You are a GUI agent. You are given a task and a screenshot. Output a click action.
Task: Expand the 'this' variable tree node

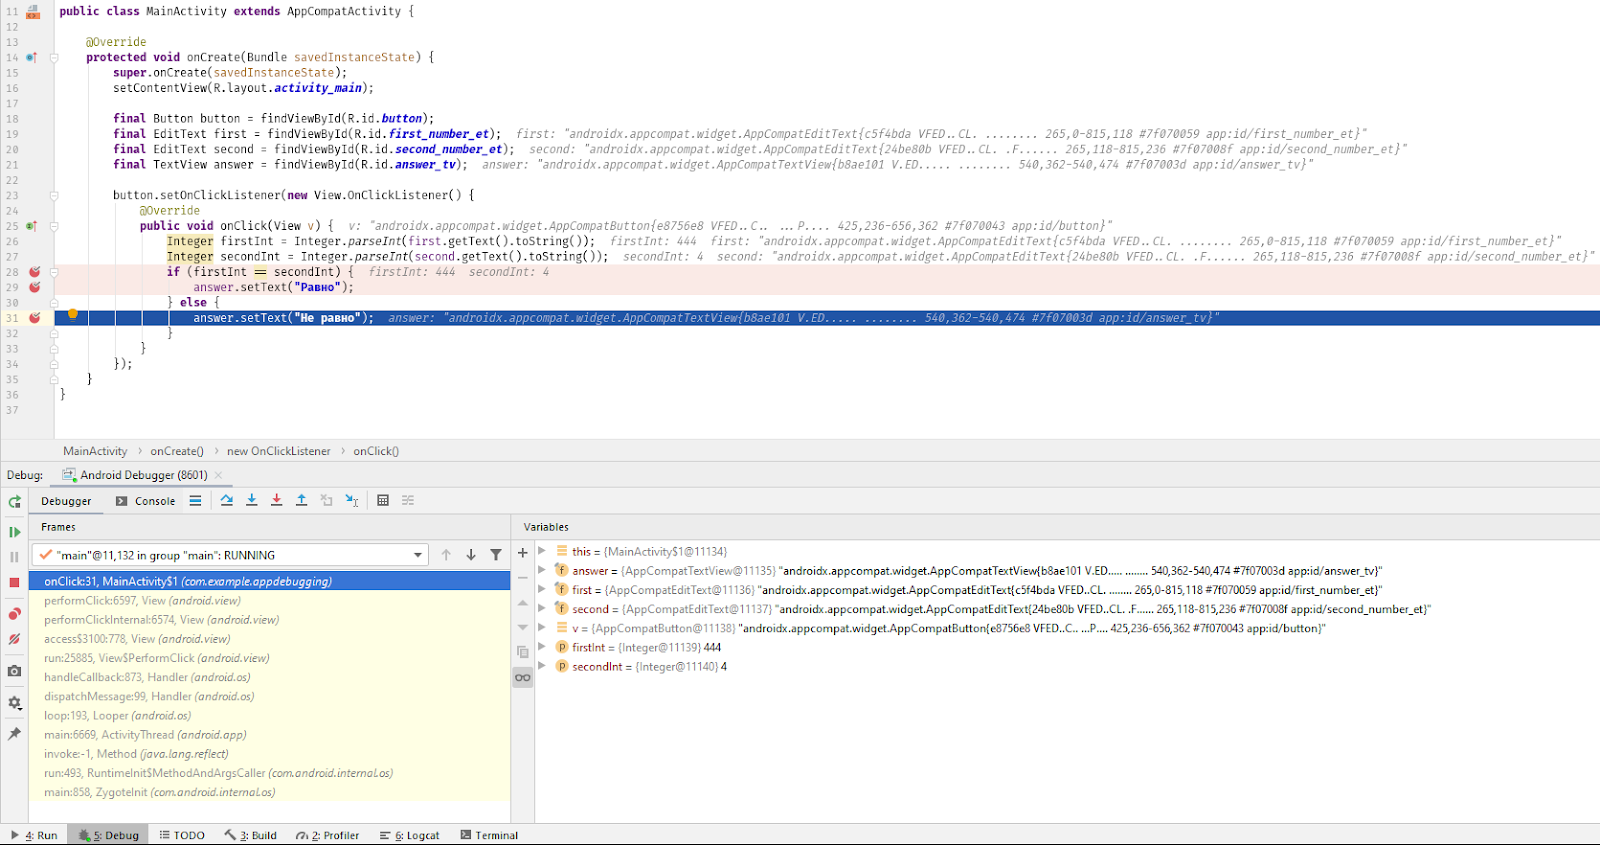[x=542, y=551]
